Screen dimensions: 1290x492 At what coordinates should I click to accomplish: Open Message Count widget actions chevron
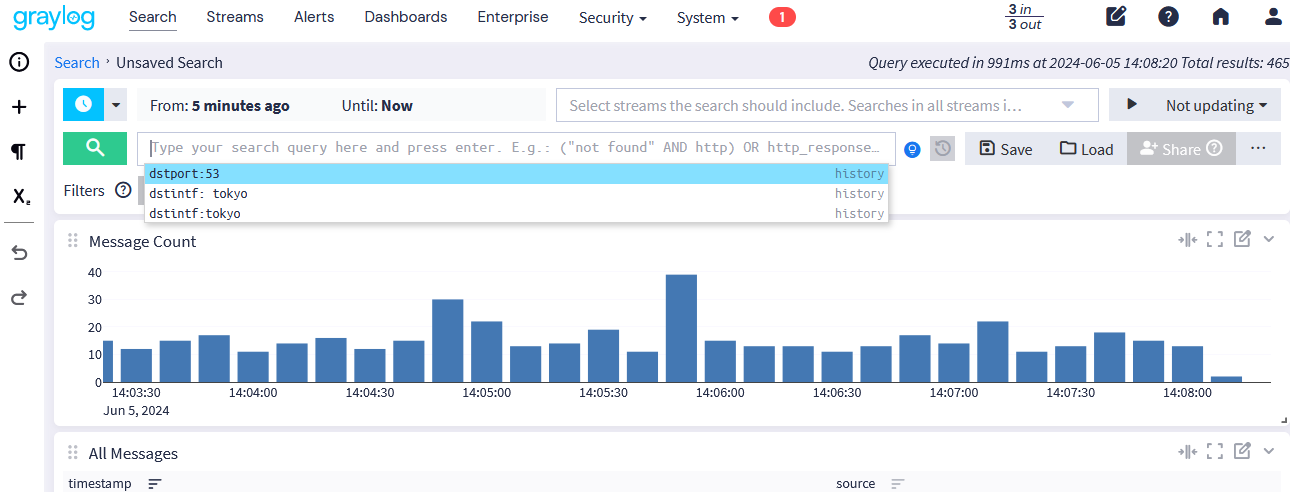pos(1269,239)
